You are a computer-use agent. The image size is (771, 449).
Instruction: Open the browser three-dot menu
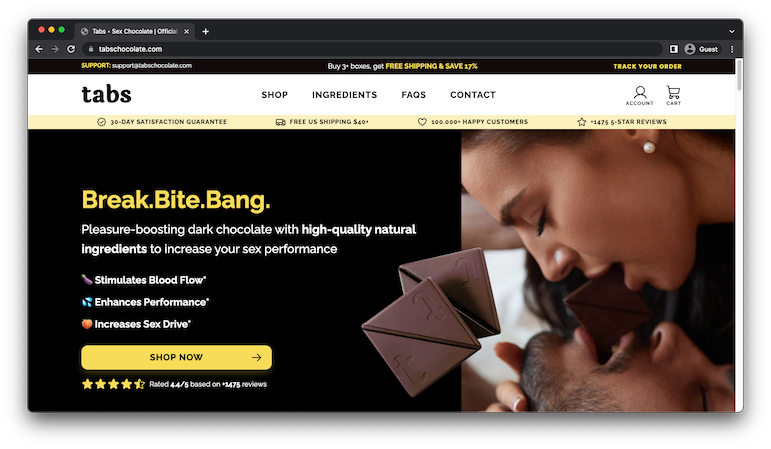point(732,49)
